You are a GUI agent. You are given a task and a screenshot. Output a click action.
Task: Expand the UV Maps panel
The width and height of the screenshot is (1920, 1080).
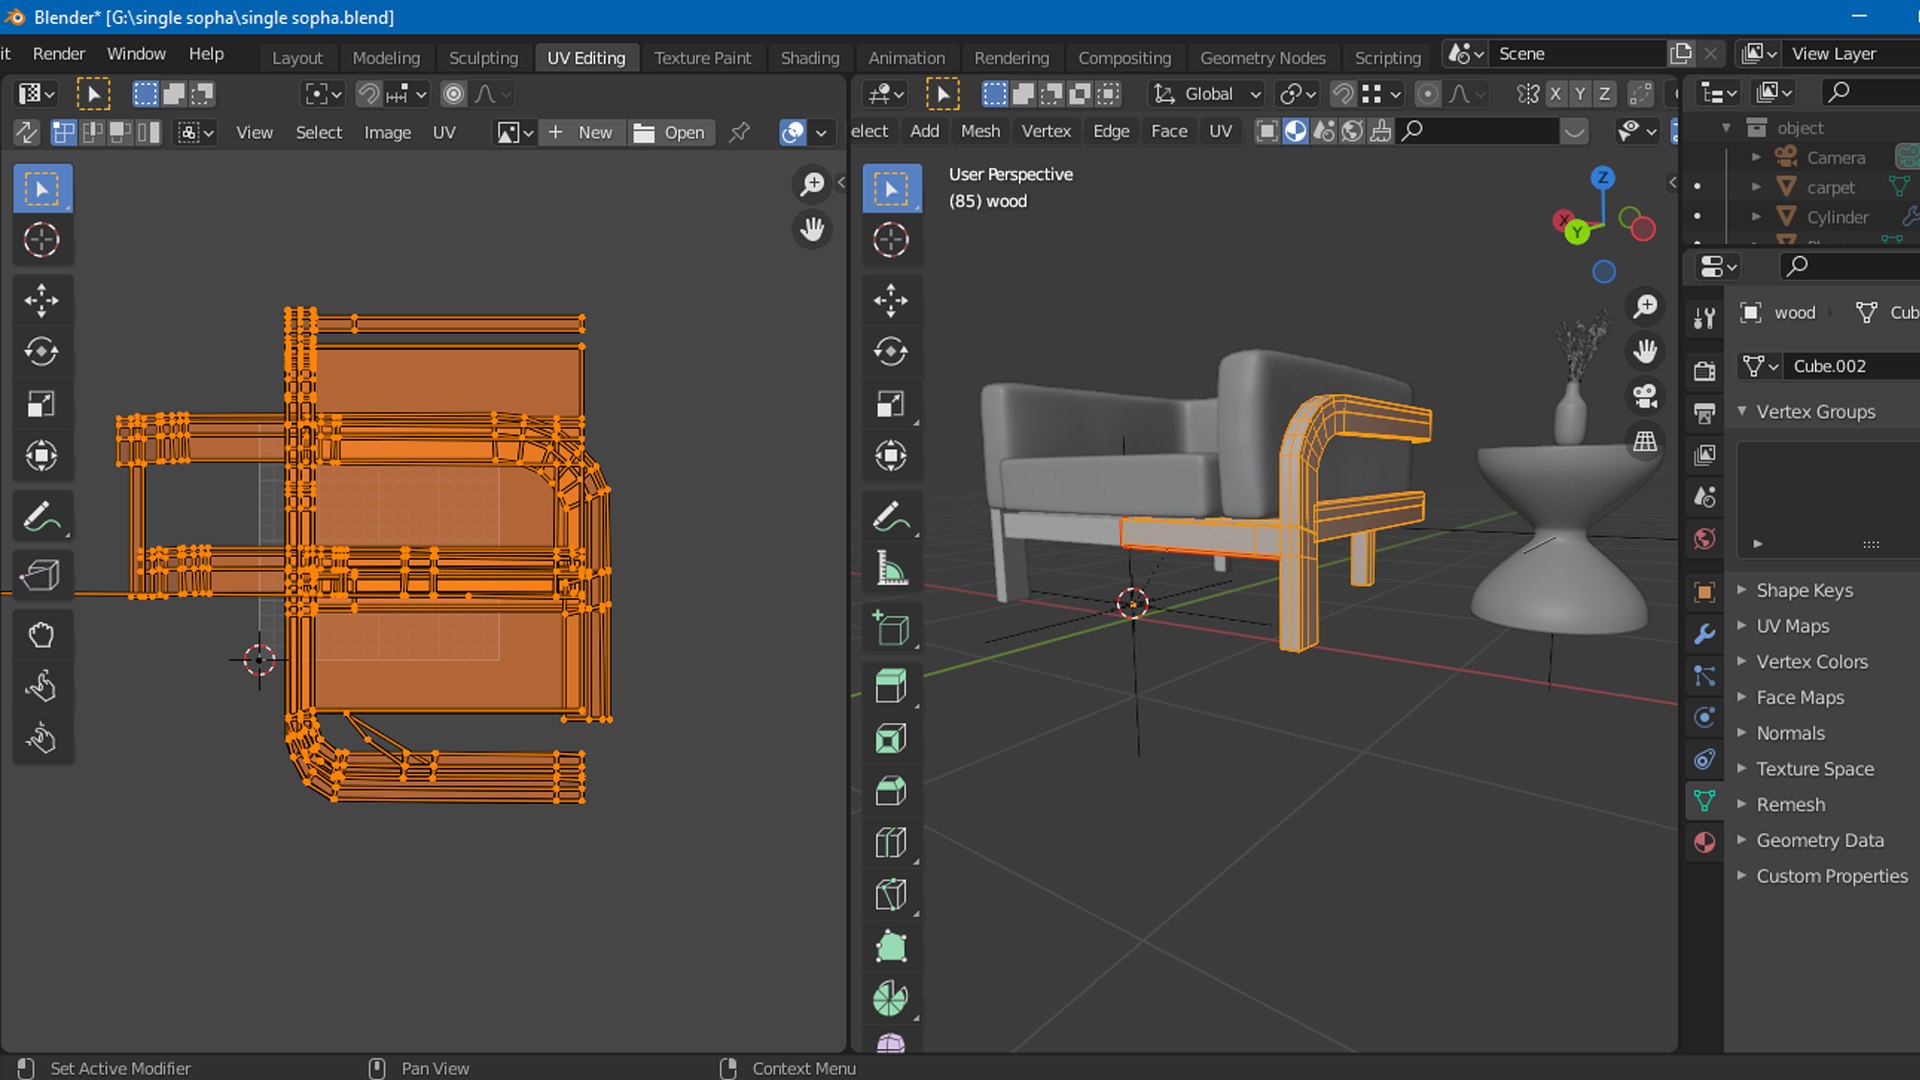1793,626
